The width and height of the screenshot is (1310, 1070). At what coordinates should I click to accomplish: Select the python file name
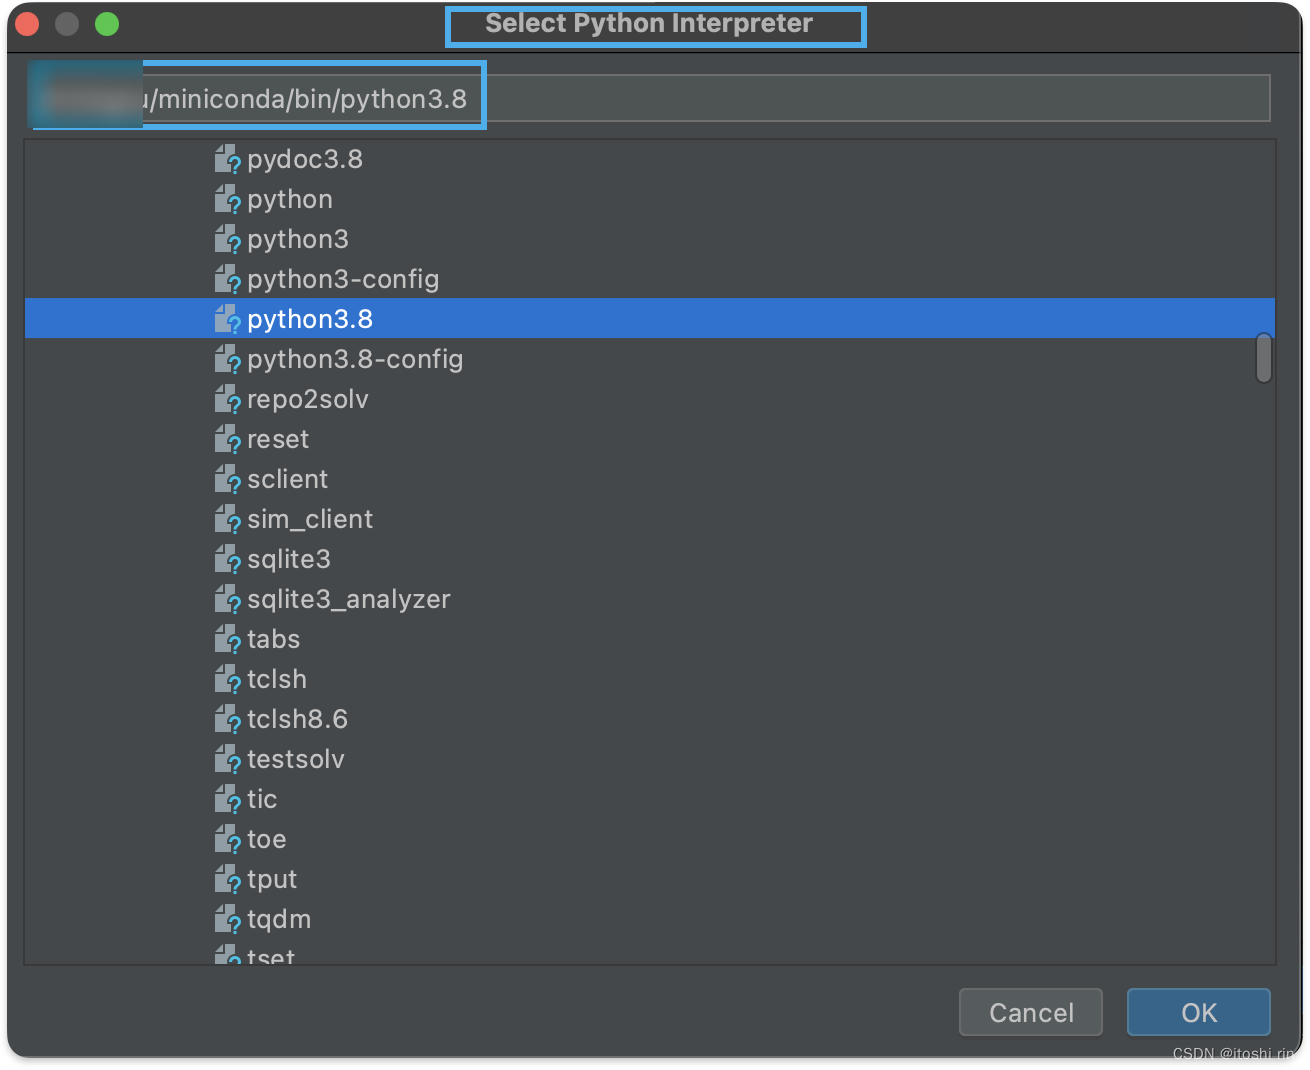pos(290,200)
